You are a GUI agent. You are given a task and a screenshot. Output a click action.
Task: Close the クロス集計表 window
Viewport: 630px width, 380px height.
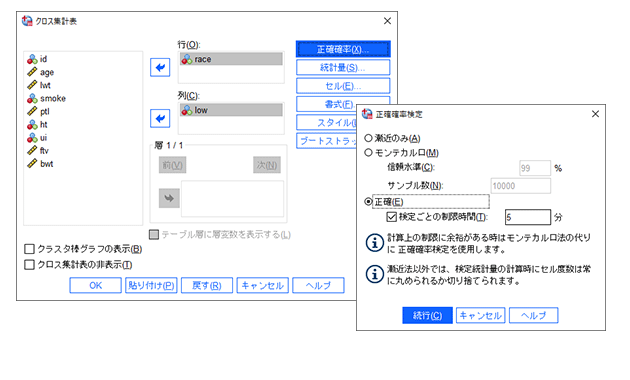(x=387, y=21)
